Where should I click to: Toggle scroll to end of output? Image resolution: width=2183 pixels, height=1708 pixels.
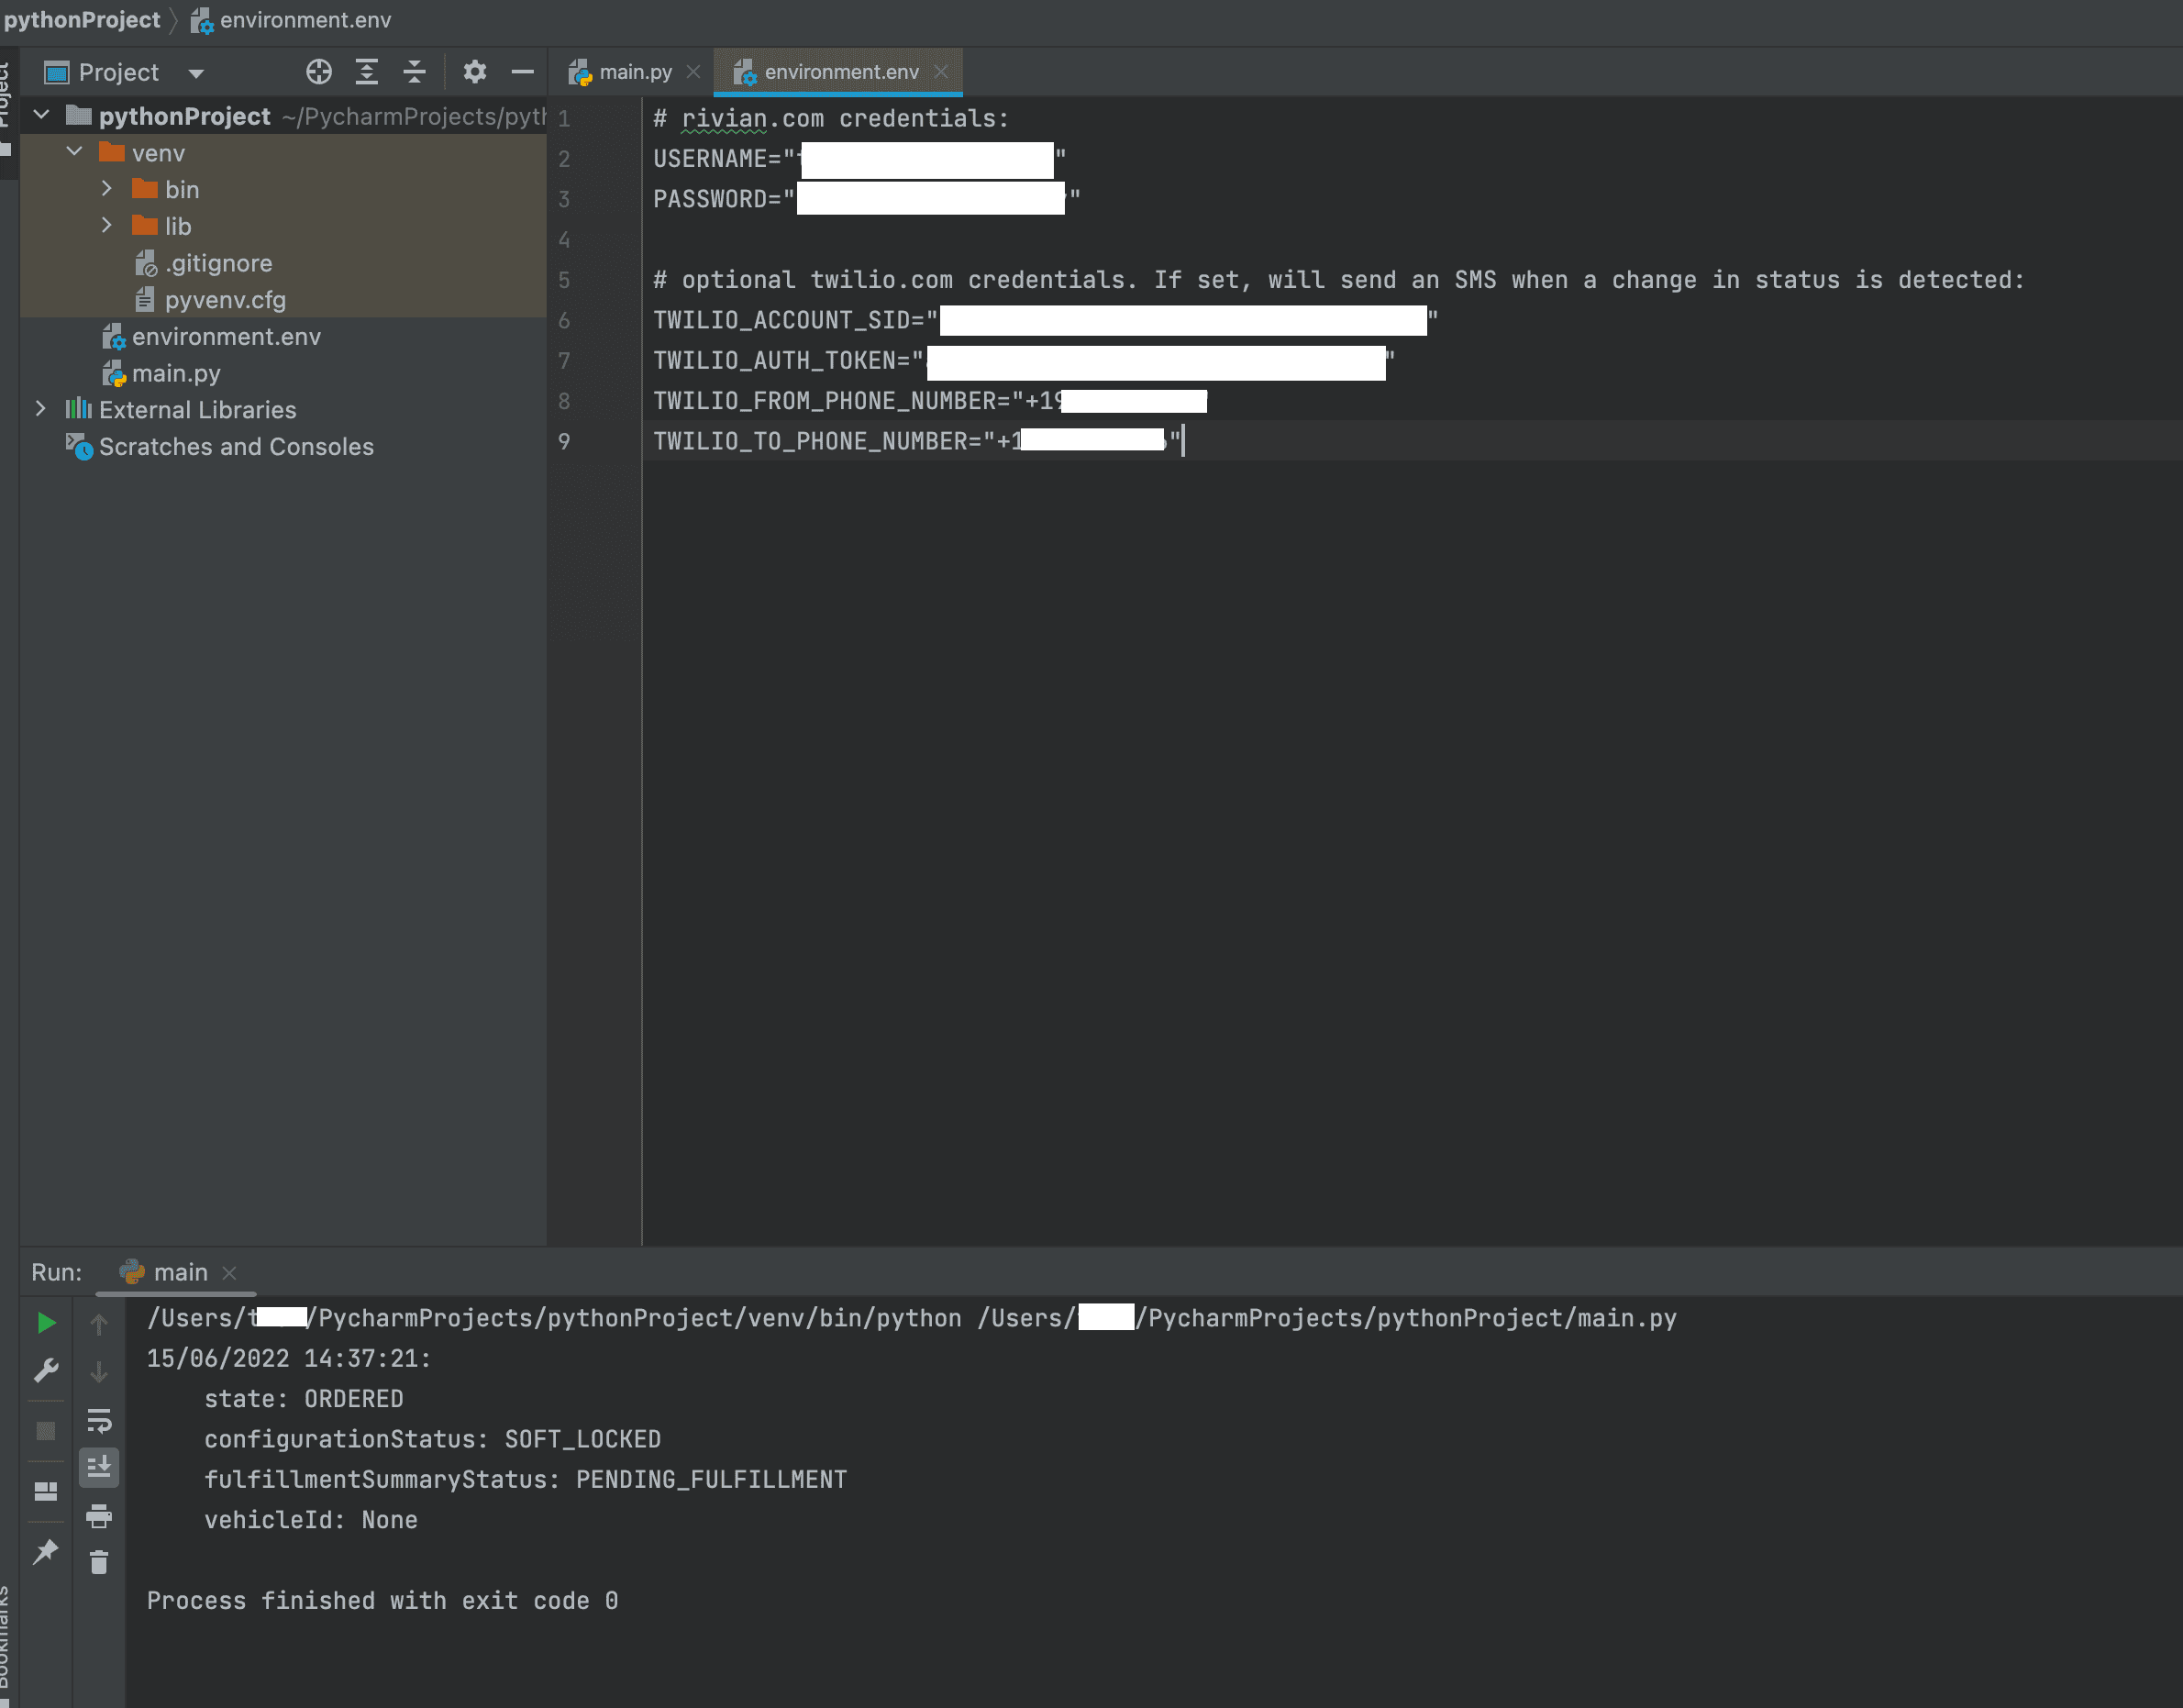click(99, 1467)
